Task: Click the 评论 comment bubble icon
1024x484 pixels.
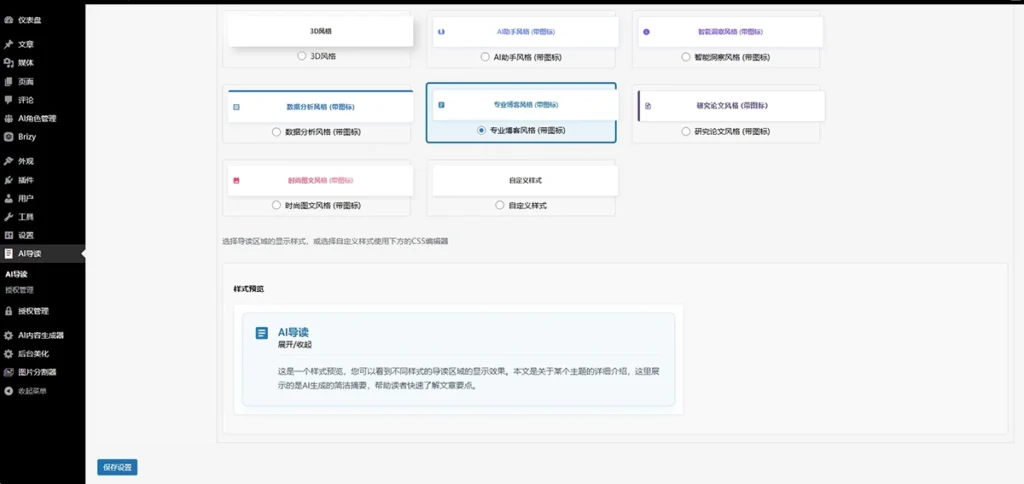Action: [x=9, y=99]
